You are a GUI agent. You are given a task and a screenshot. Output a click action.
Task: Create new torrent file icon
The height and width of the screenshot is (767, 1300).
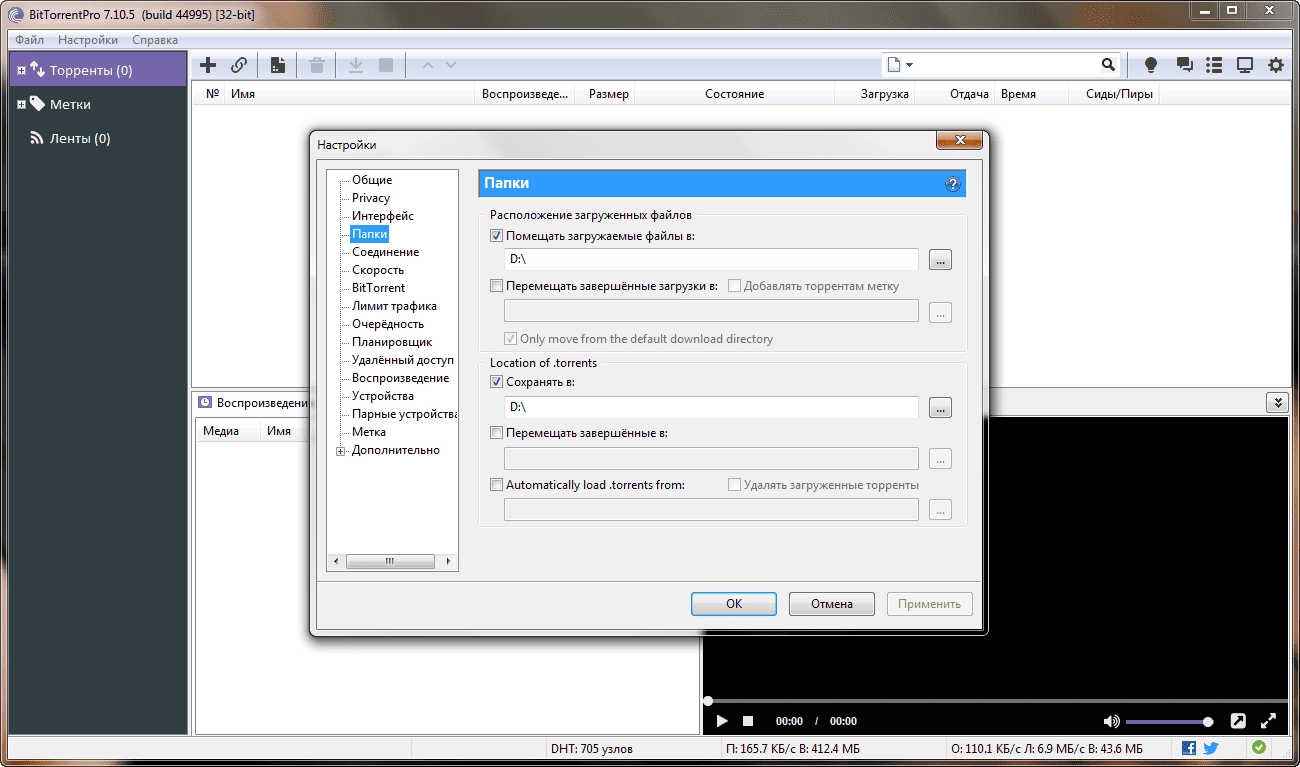tap(278, 65)
